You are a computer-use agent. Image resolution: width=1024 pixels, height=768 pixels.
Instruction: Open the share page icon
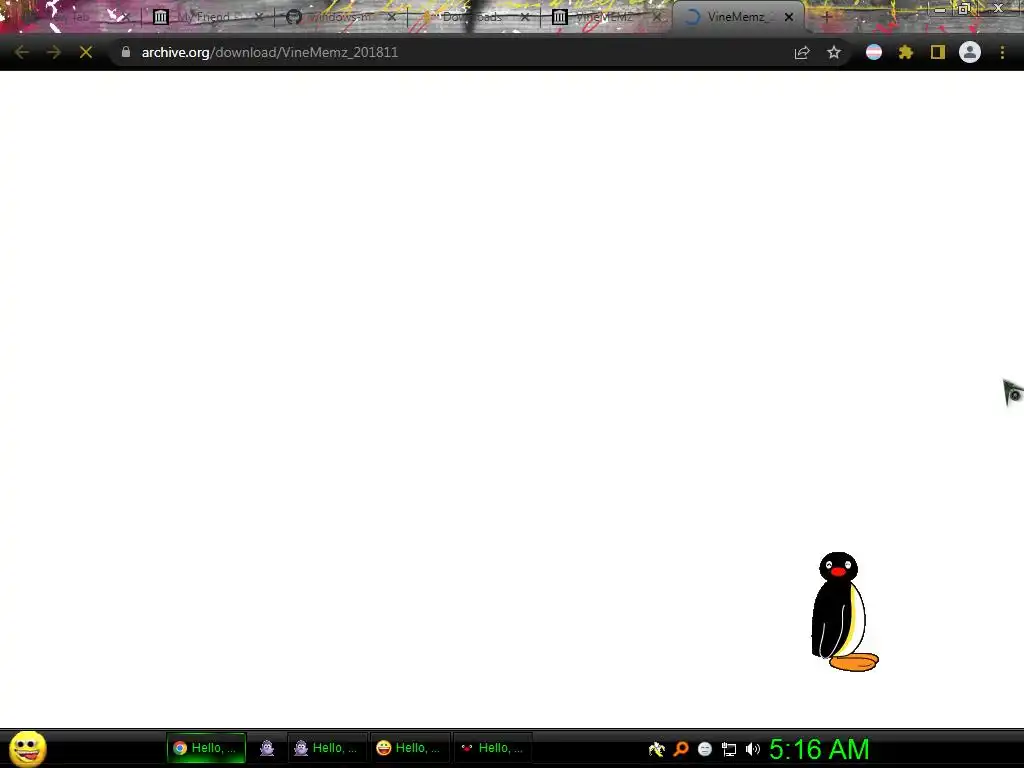tap(802, 52)
